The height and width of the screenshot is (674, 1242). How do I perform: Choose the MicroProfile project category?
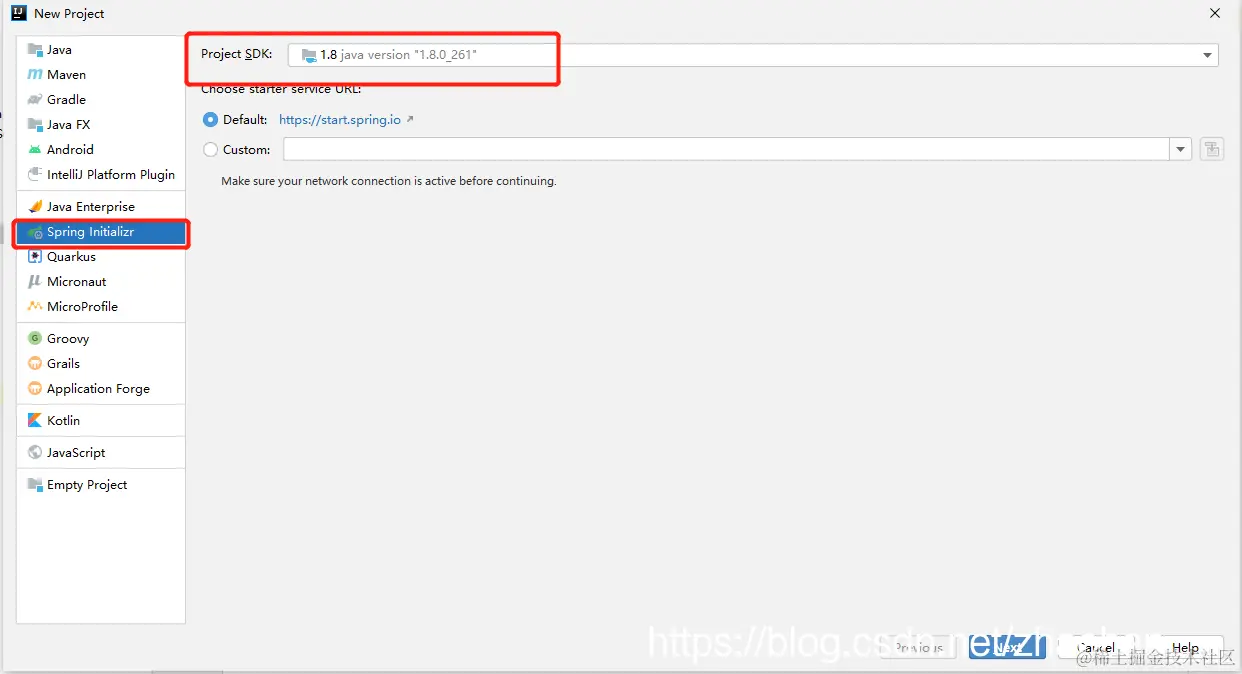[101, 307]
